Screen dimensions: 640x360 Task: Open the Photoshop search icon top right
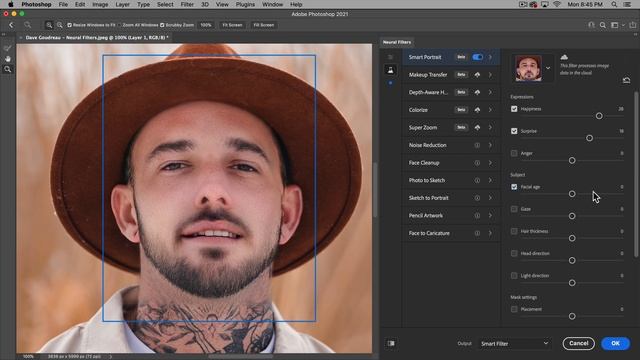[x=603, y=25]
